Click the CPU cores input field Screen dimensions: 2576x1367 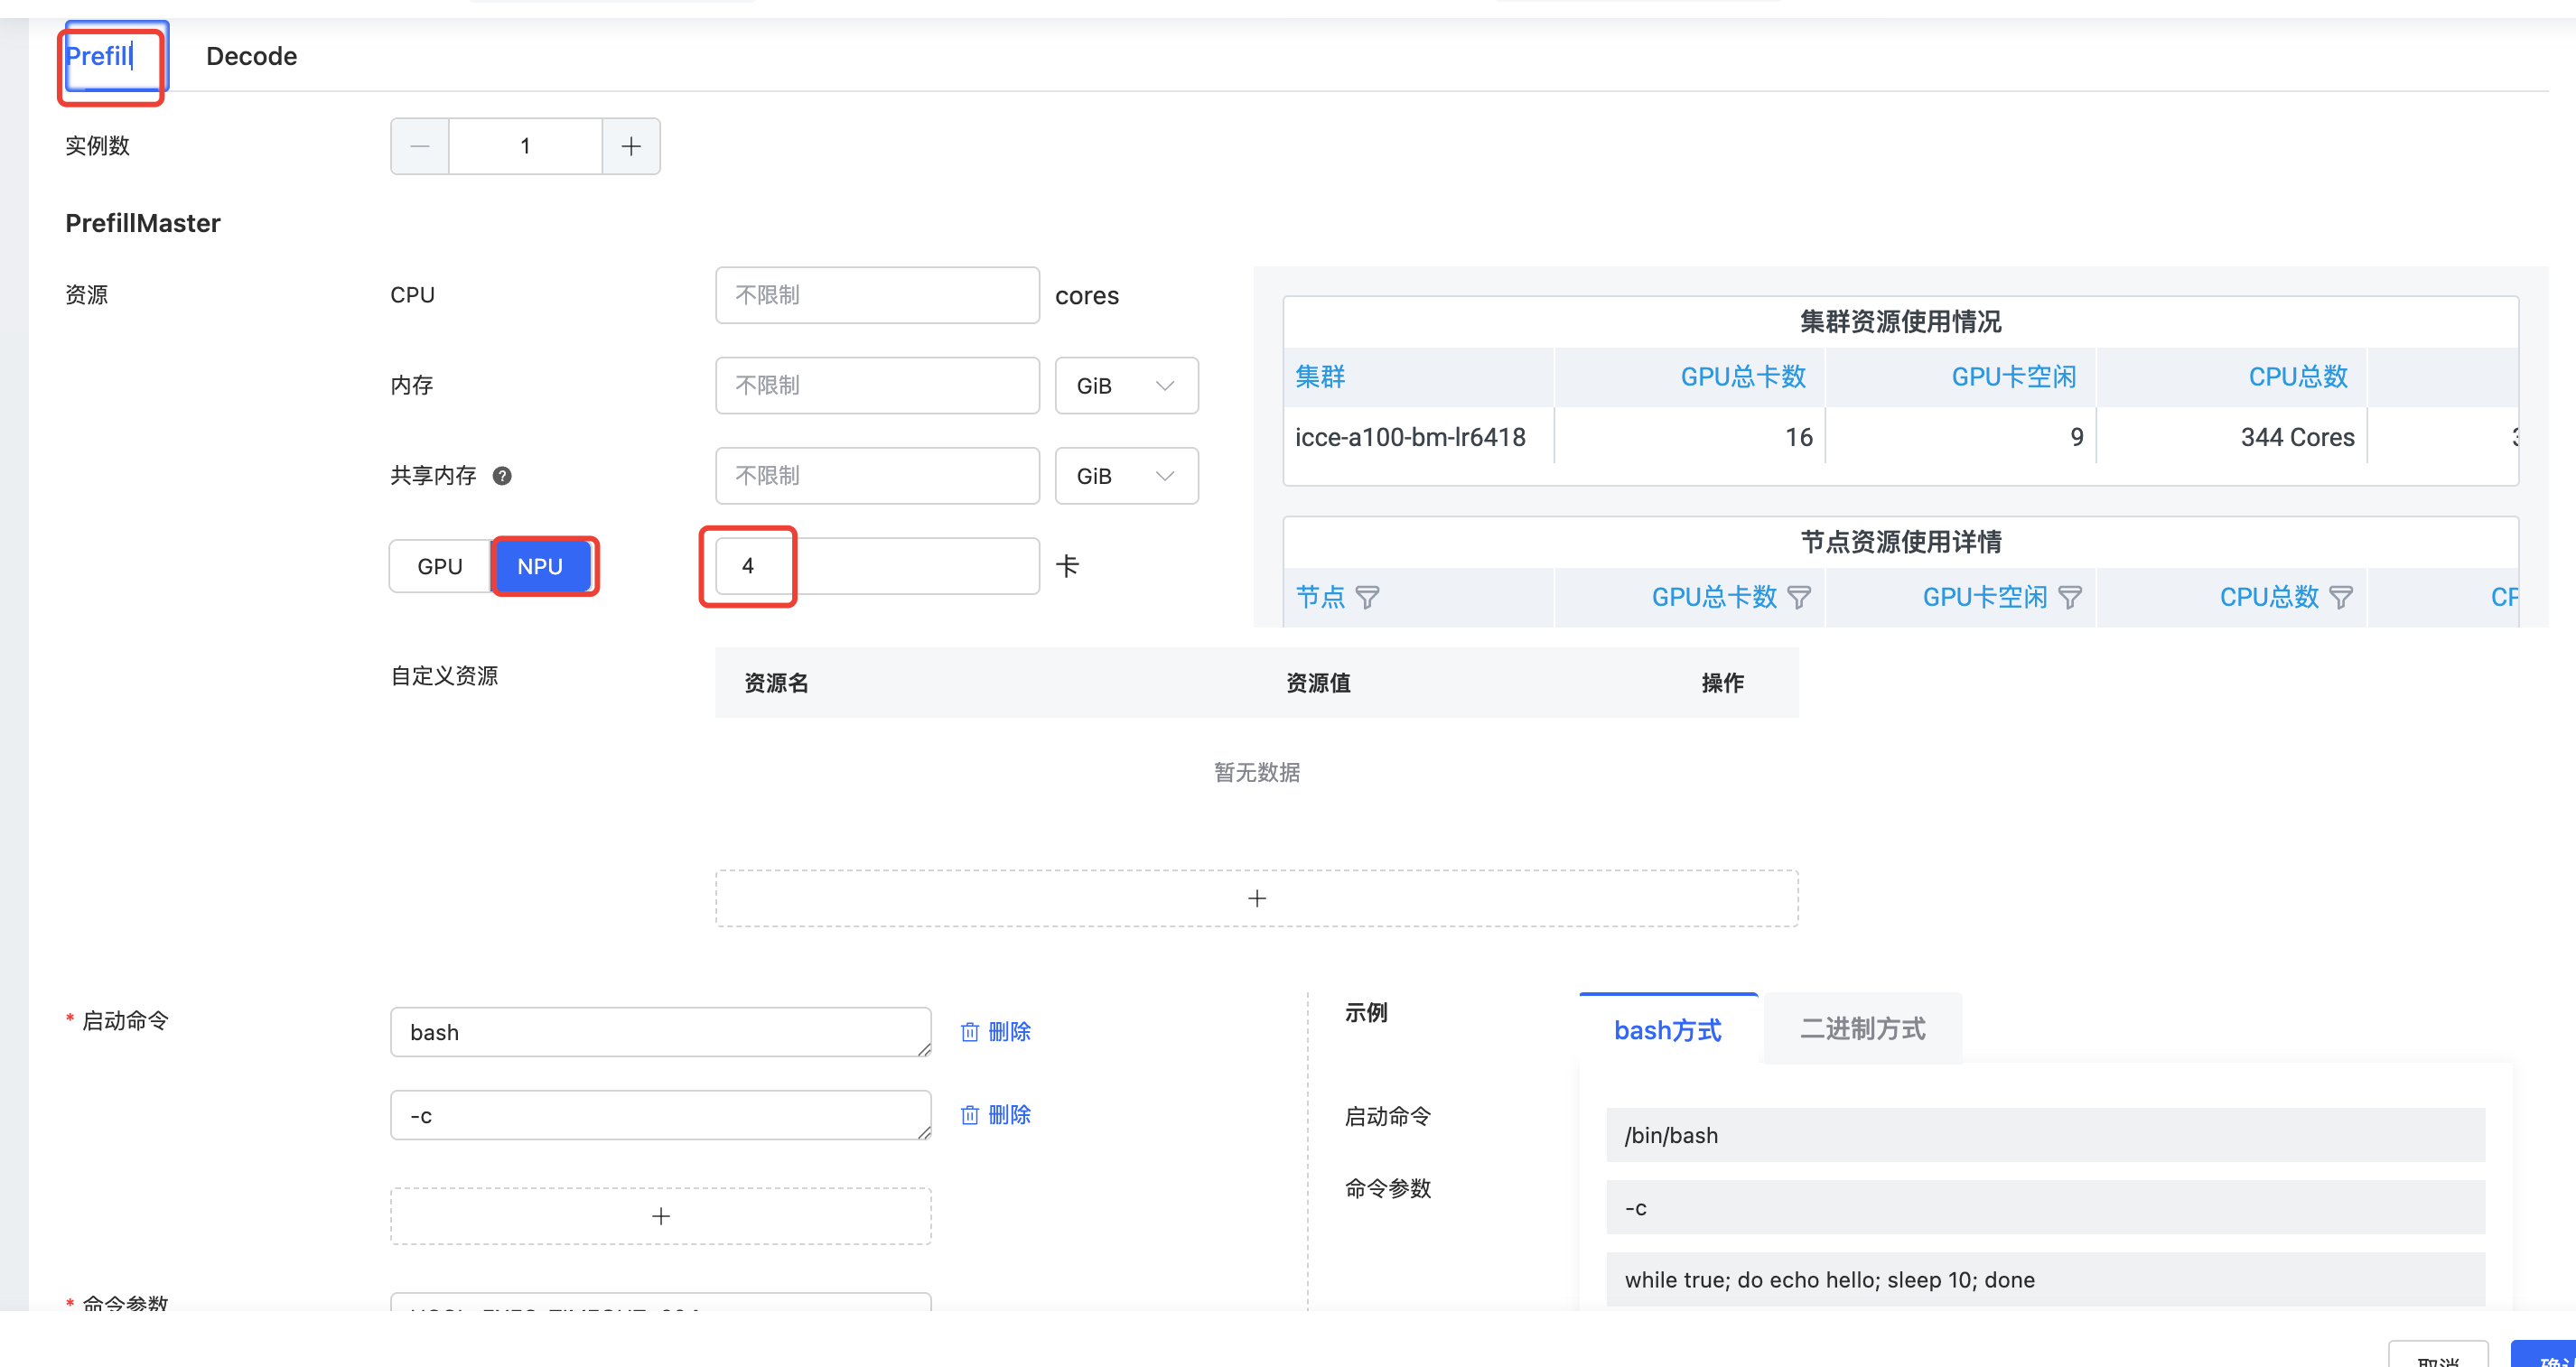(877, 295)
